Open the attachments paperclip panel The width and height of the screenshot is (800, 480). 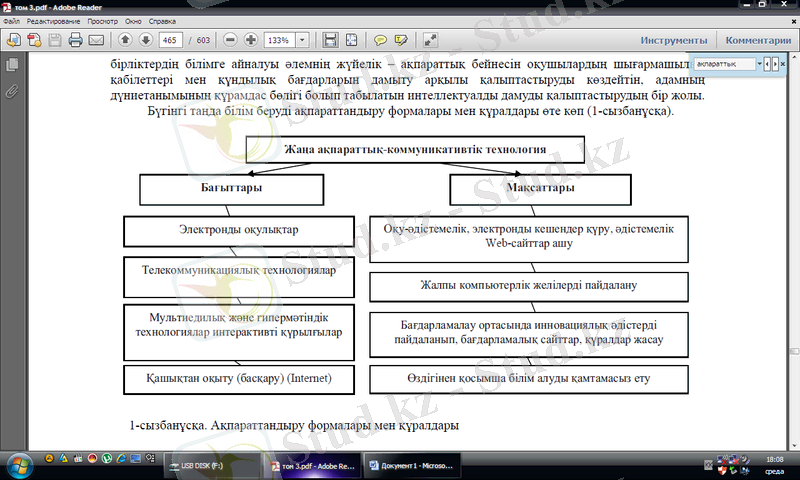12,90
